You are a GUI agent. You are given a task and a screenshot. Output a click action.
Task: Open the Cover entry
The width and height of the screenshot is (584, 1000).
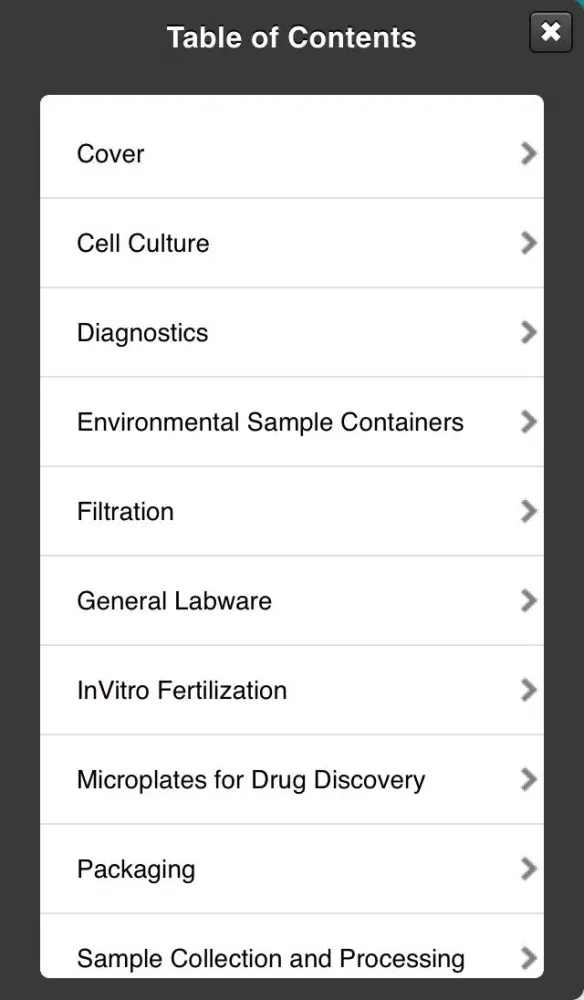point(292,153)
